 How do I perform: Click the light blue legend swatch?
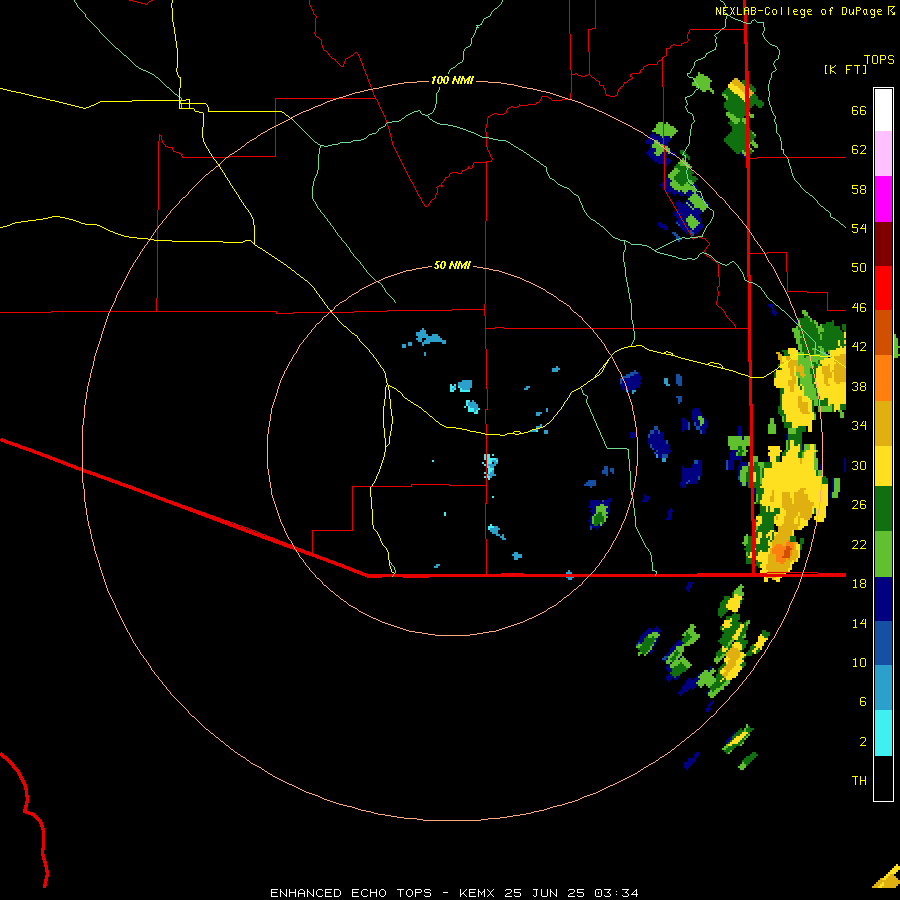(x=883, y=688)
